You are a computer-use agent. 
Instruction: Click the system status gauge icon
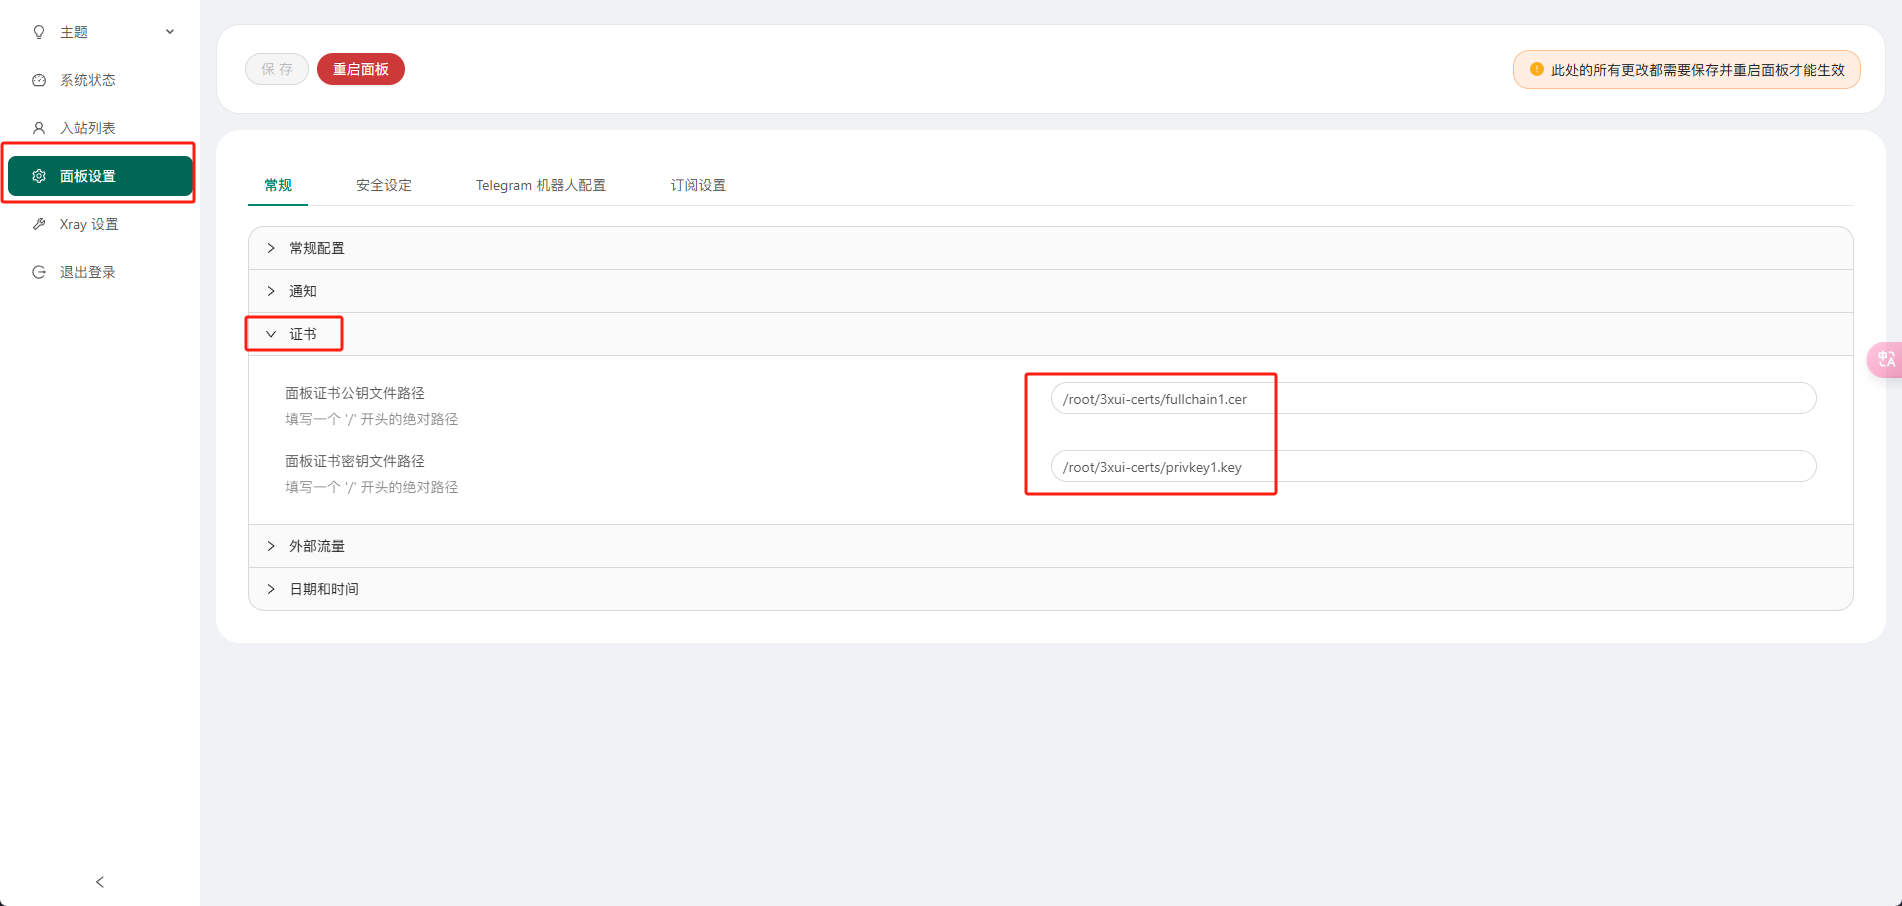click(x=39, y=80)
